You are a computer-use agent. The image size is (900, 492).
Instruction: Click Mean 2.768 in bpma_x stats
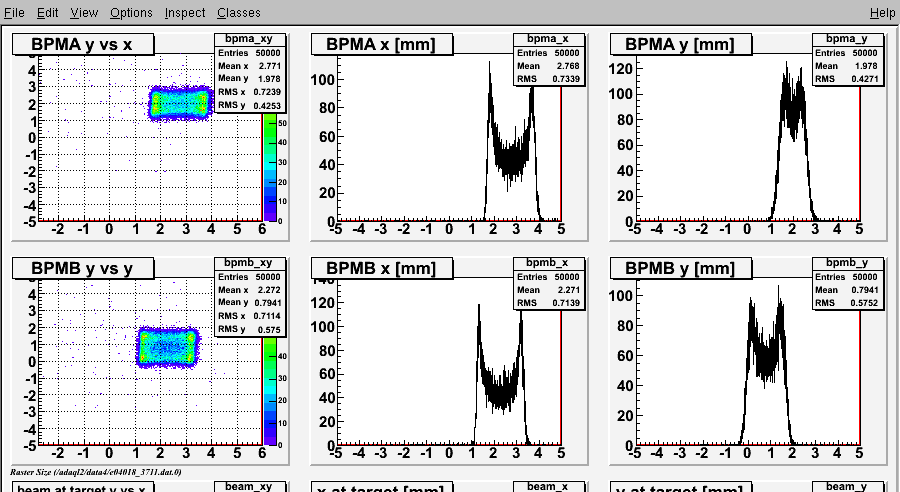click(548, 66)
